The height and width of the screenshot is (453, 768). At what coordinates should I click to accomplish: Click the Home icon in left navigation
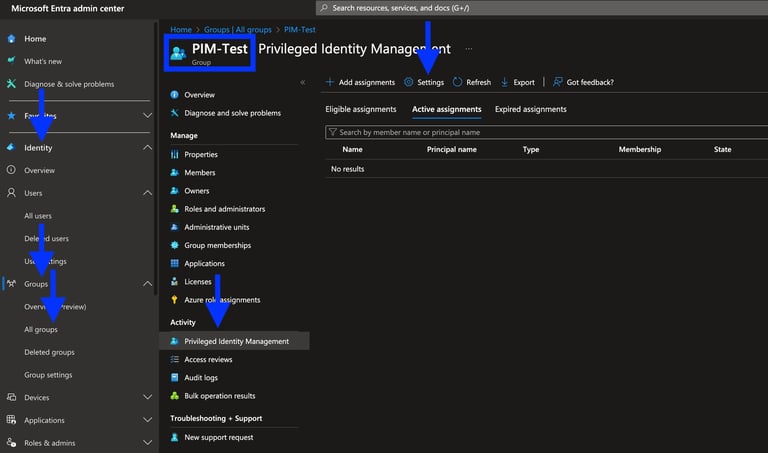11,39
